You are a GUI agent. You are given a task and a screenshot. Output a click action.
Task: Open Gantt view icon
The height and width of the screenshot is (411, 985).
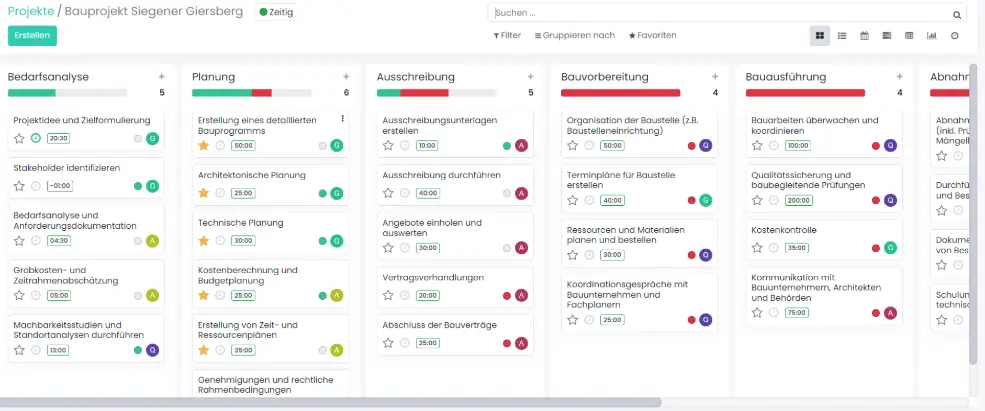(887, 36)
